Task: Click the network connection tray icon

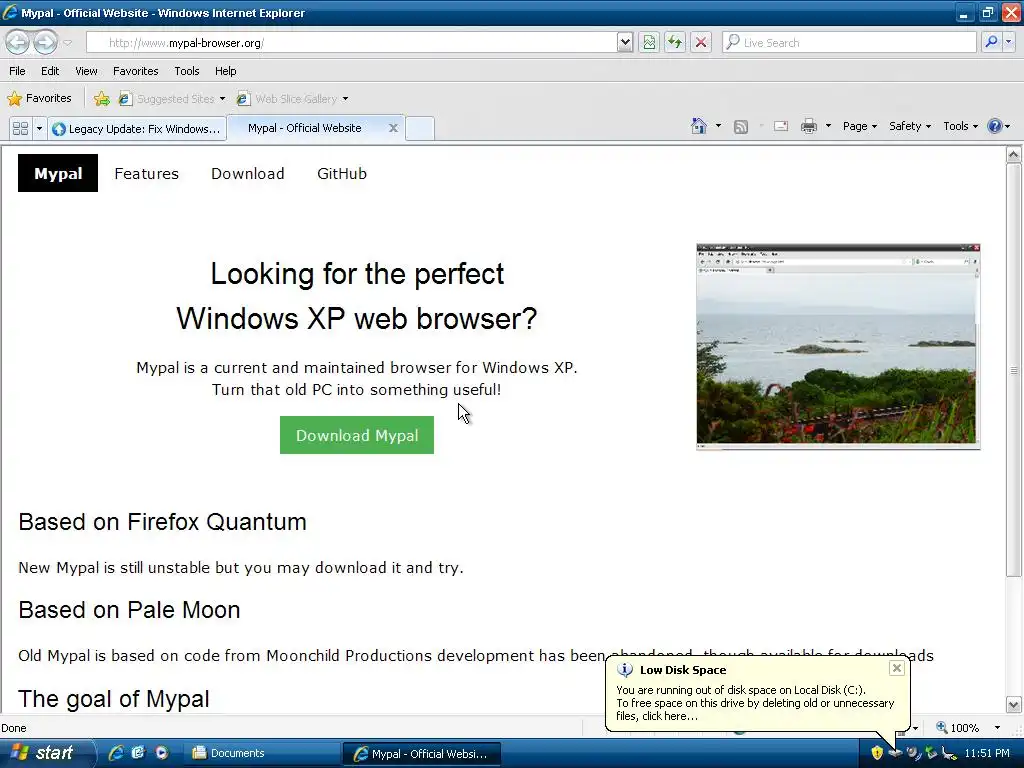Action: (x=950, y=754)
